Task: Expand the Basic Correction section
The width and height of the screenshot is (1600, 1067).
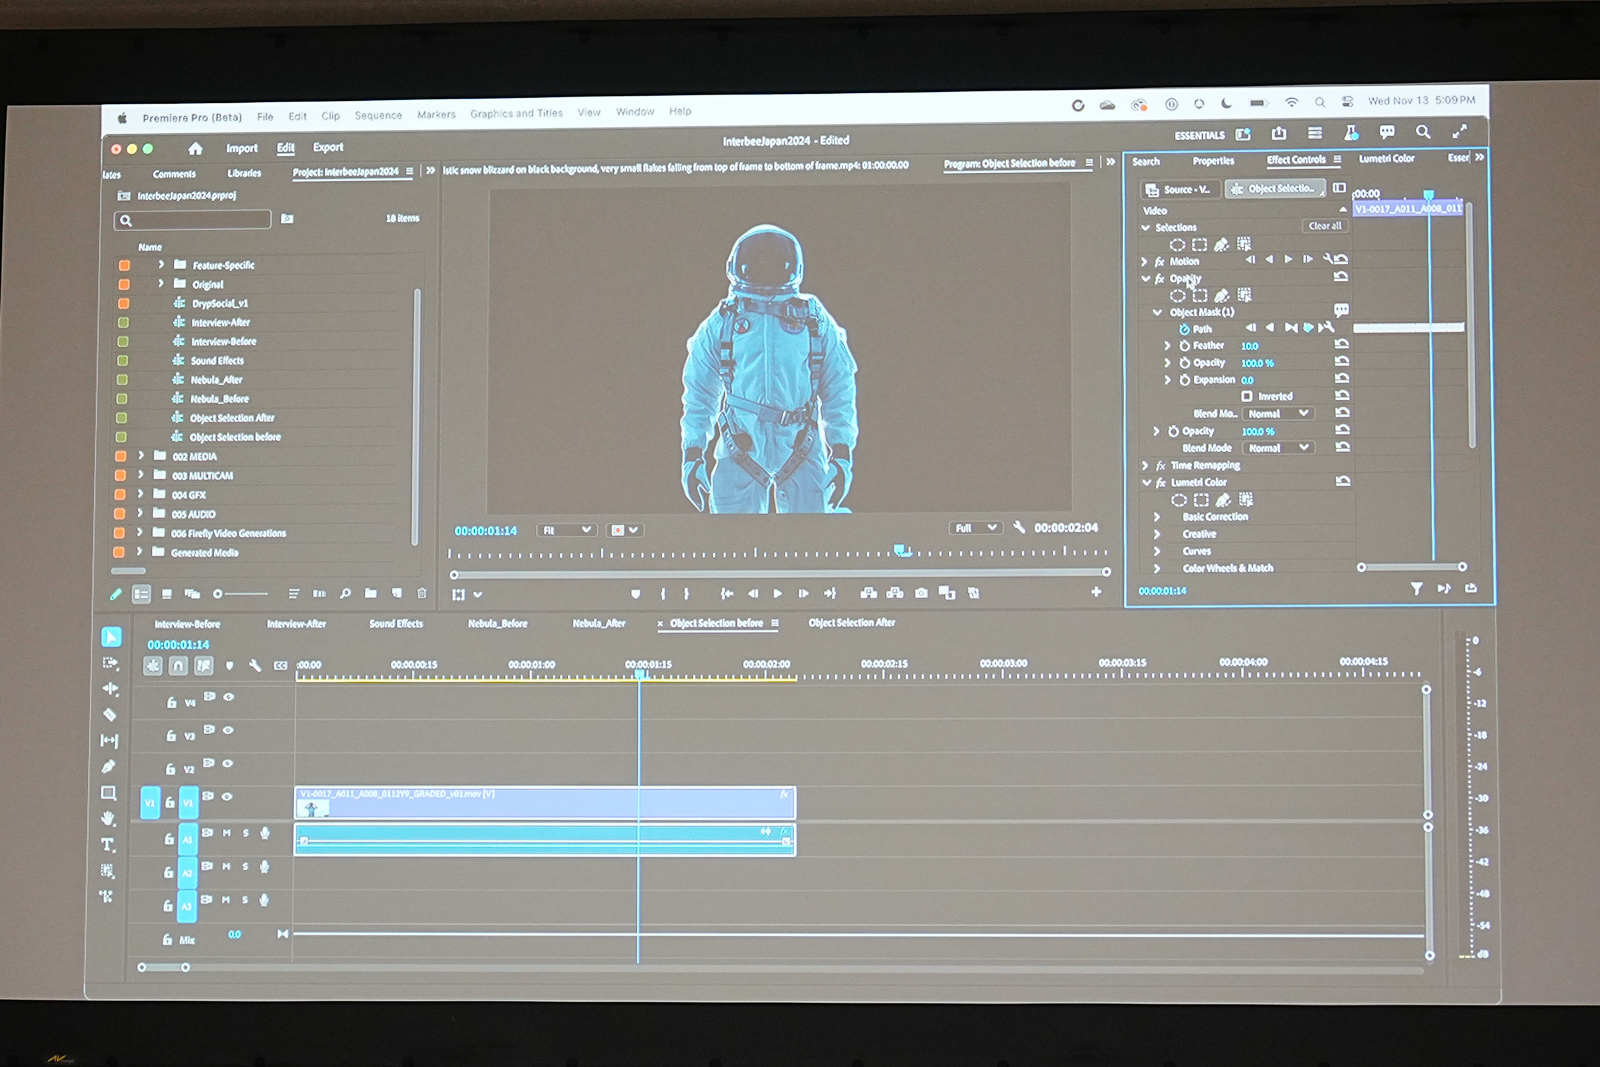Action: pyautogui.click(x=1157, y=517)
